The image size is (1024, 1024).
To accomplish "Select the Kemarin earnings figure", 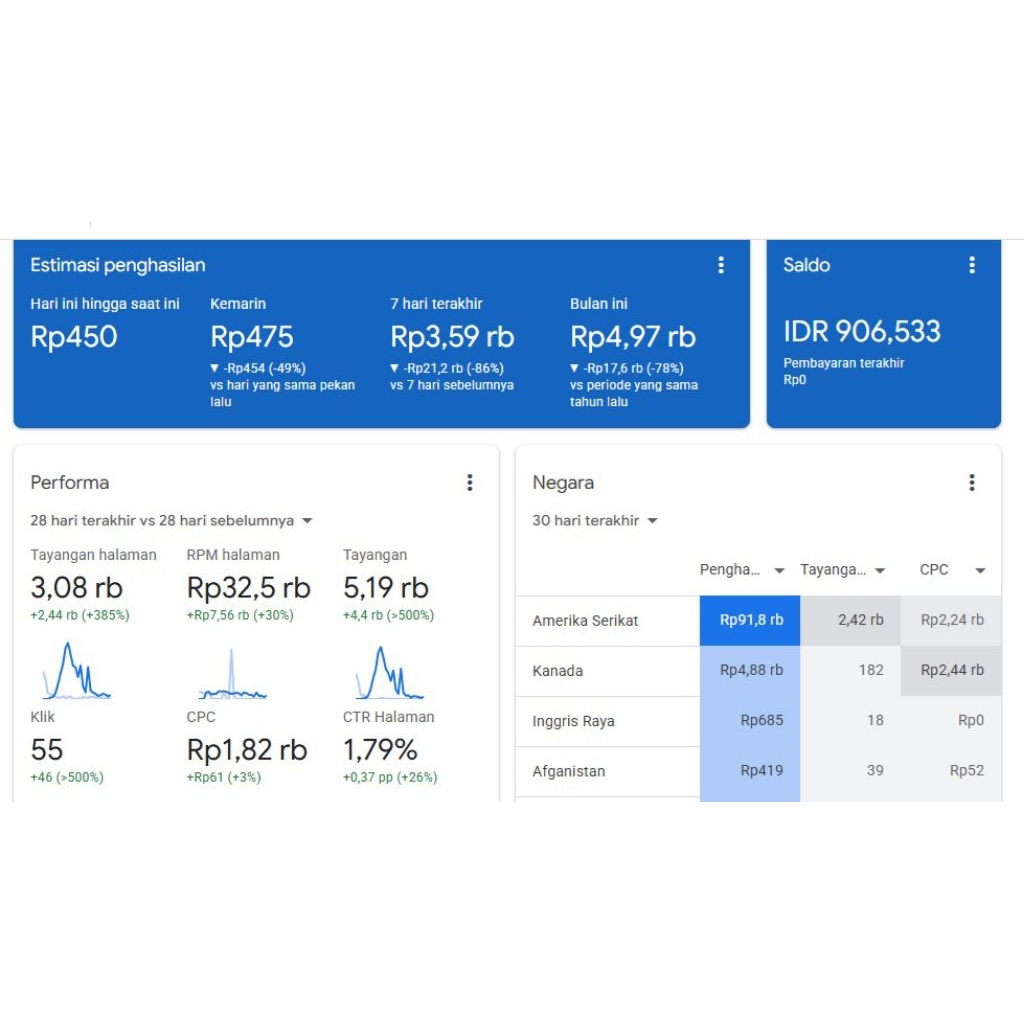I will (x=252, y=337).
